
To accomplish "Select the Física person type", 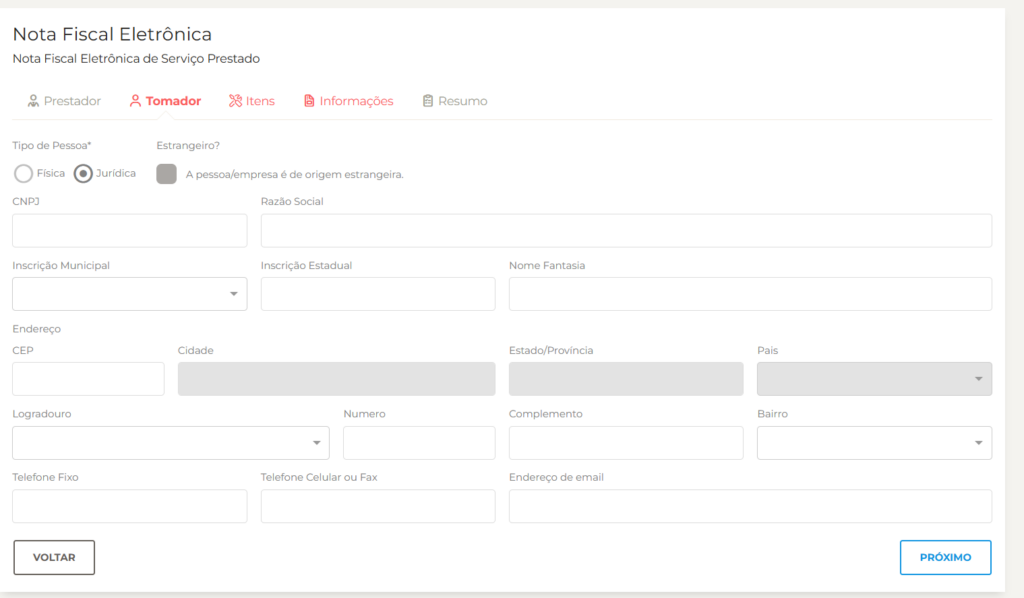I will [23, 174].
